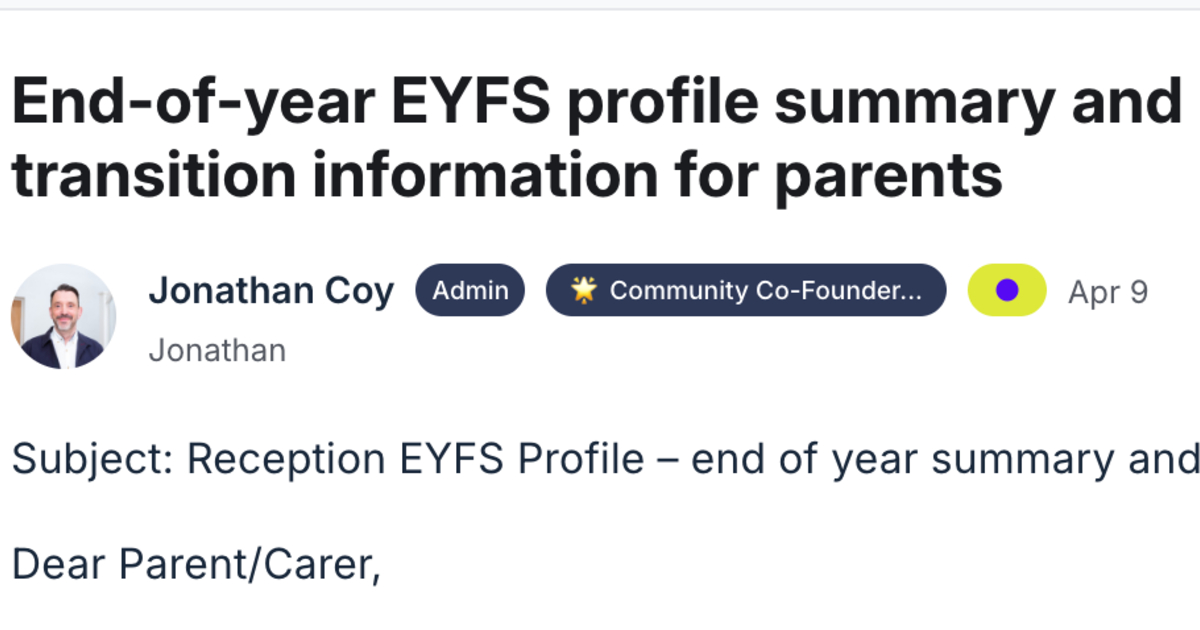Viewport: 1200px width, 630px height.
Task: Click "Reception EYFS Profile" in the subject line
Action: [x=415, y=459]
